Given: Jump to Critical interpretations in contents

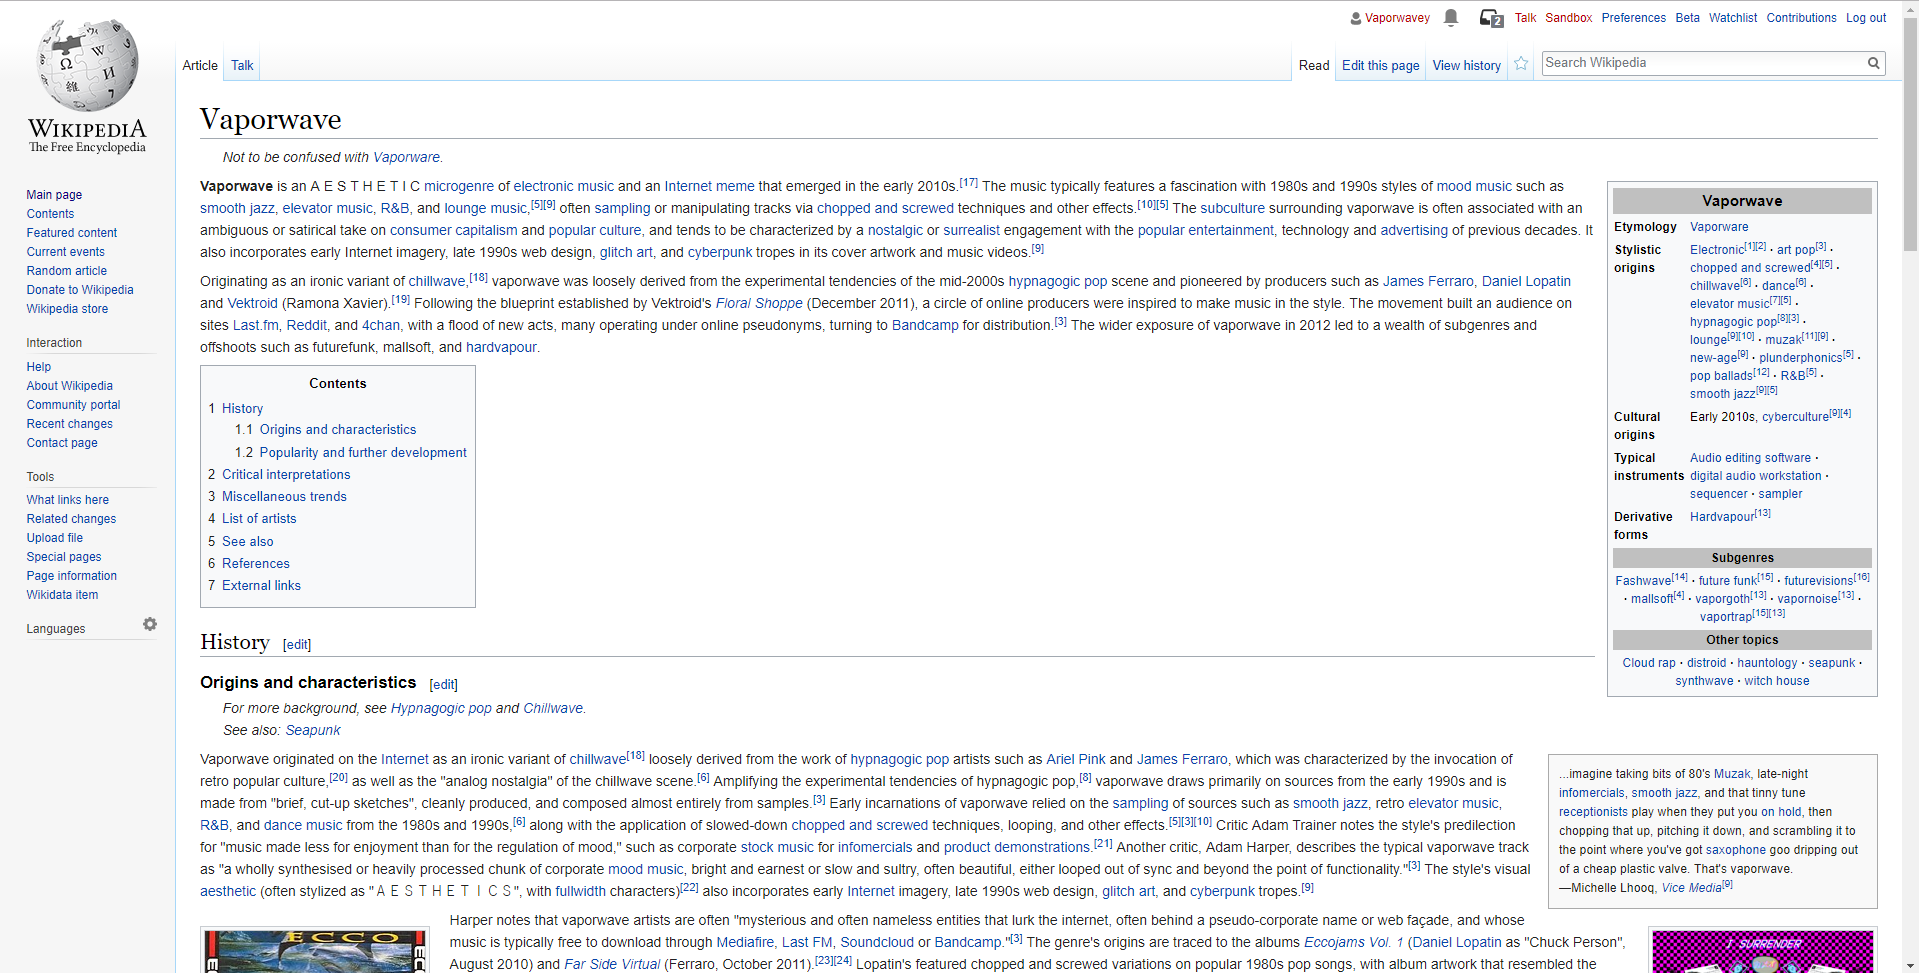Looking at the screenshot, I should [286, 475].
